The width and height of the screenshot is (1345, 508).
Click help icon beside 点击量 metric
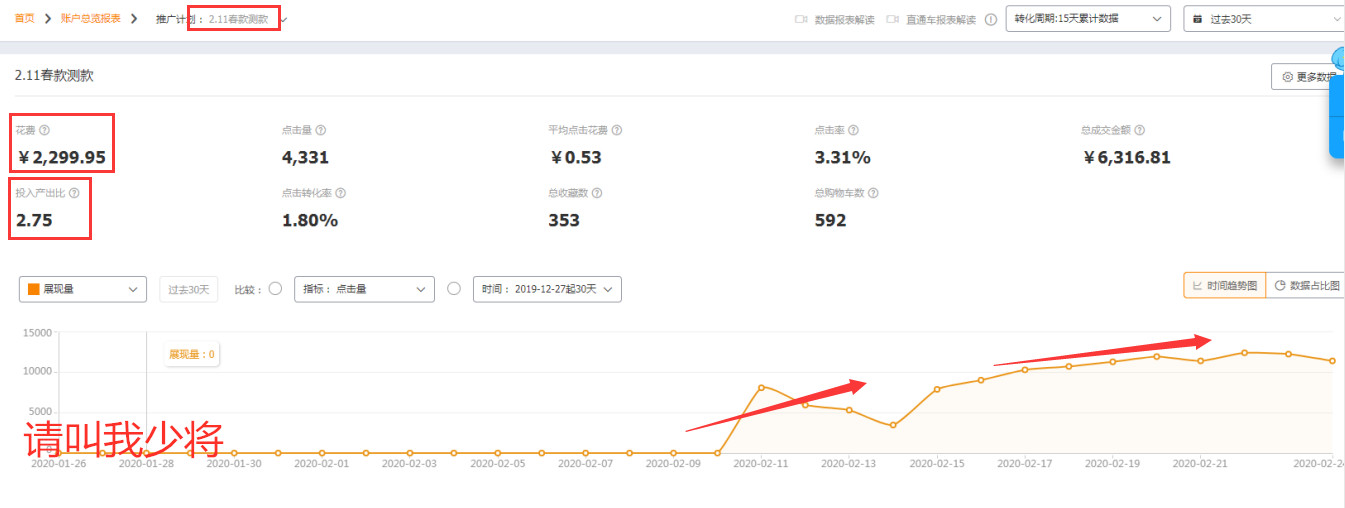click(321, 130)
